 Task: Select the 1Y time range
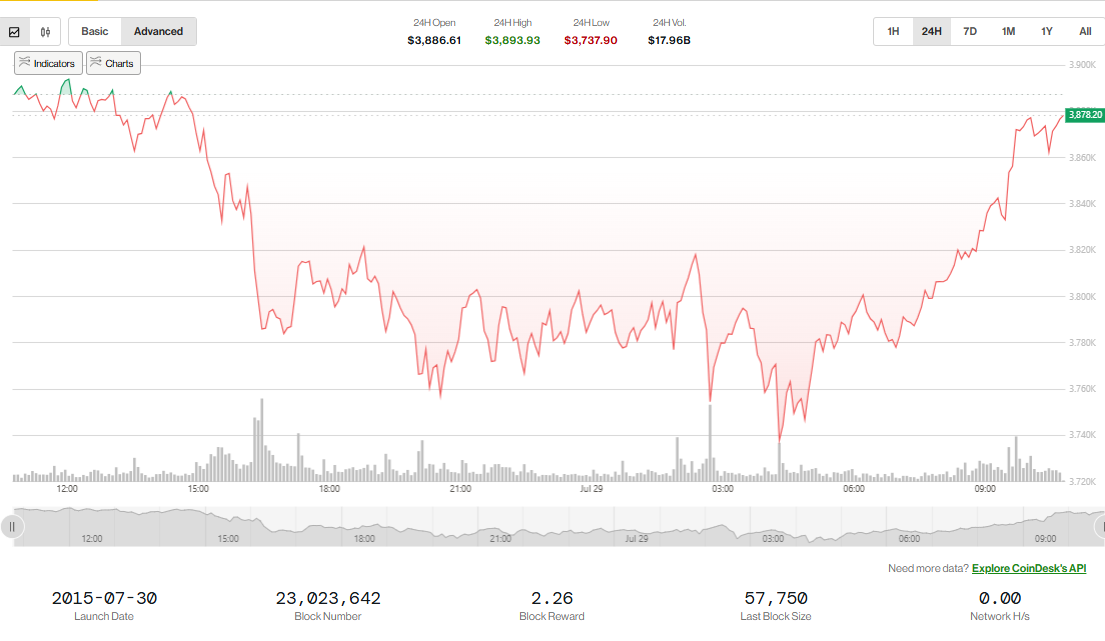point(1047,32)
